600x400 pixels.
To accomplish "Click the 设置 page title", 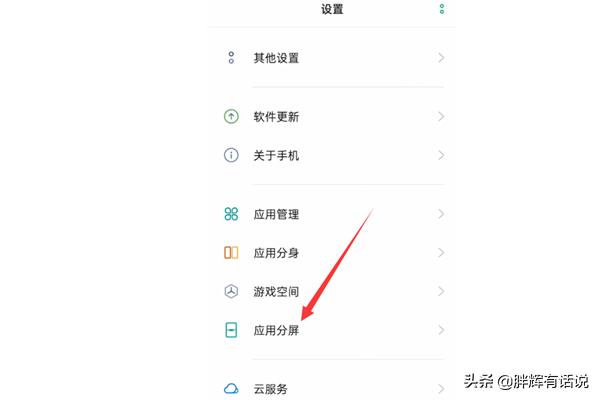I will click(332, 10).
